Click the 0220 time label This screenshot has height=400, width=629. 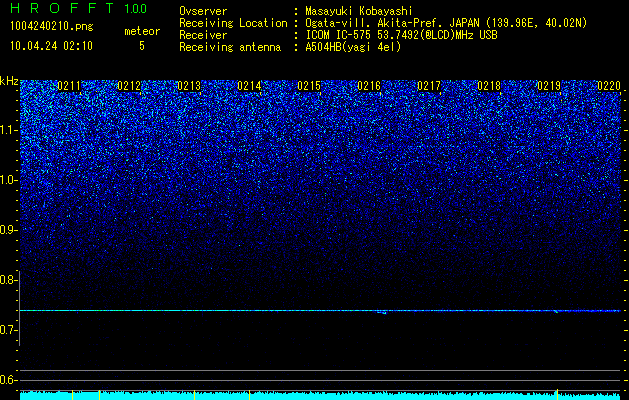(609, 86)
